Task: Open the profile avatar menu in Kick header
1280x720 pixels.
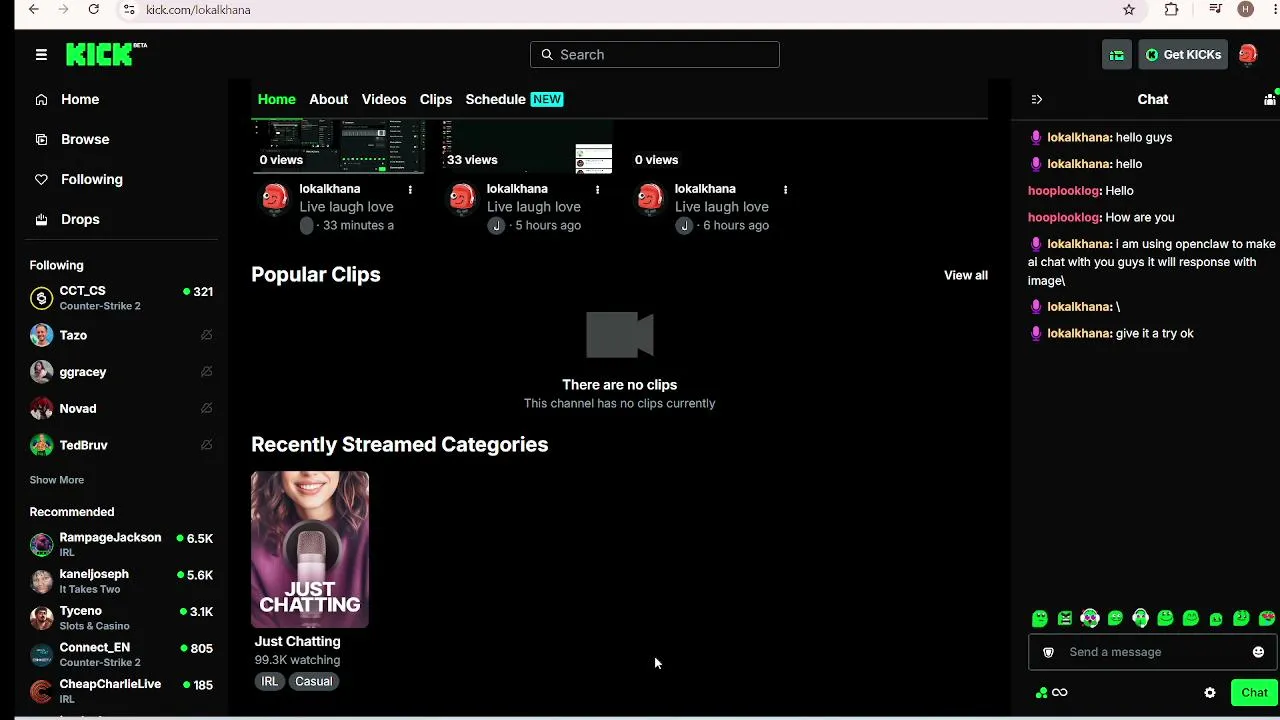Action: point(1247,55)
